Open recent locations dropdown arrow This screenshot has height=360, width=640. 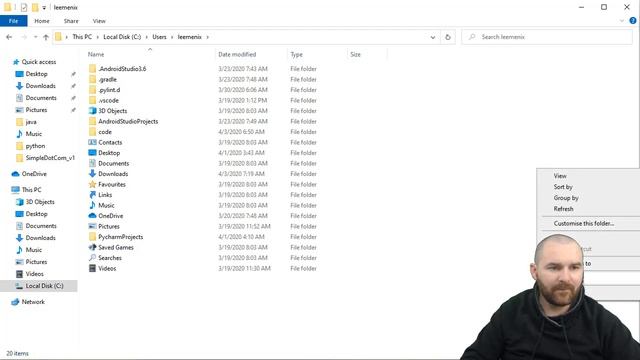click(x=36, y=37)
